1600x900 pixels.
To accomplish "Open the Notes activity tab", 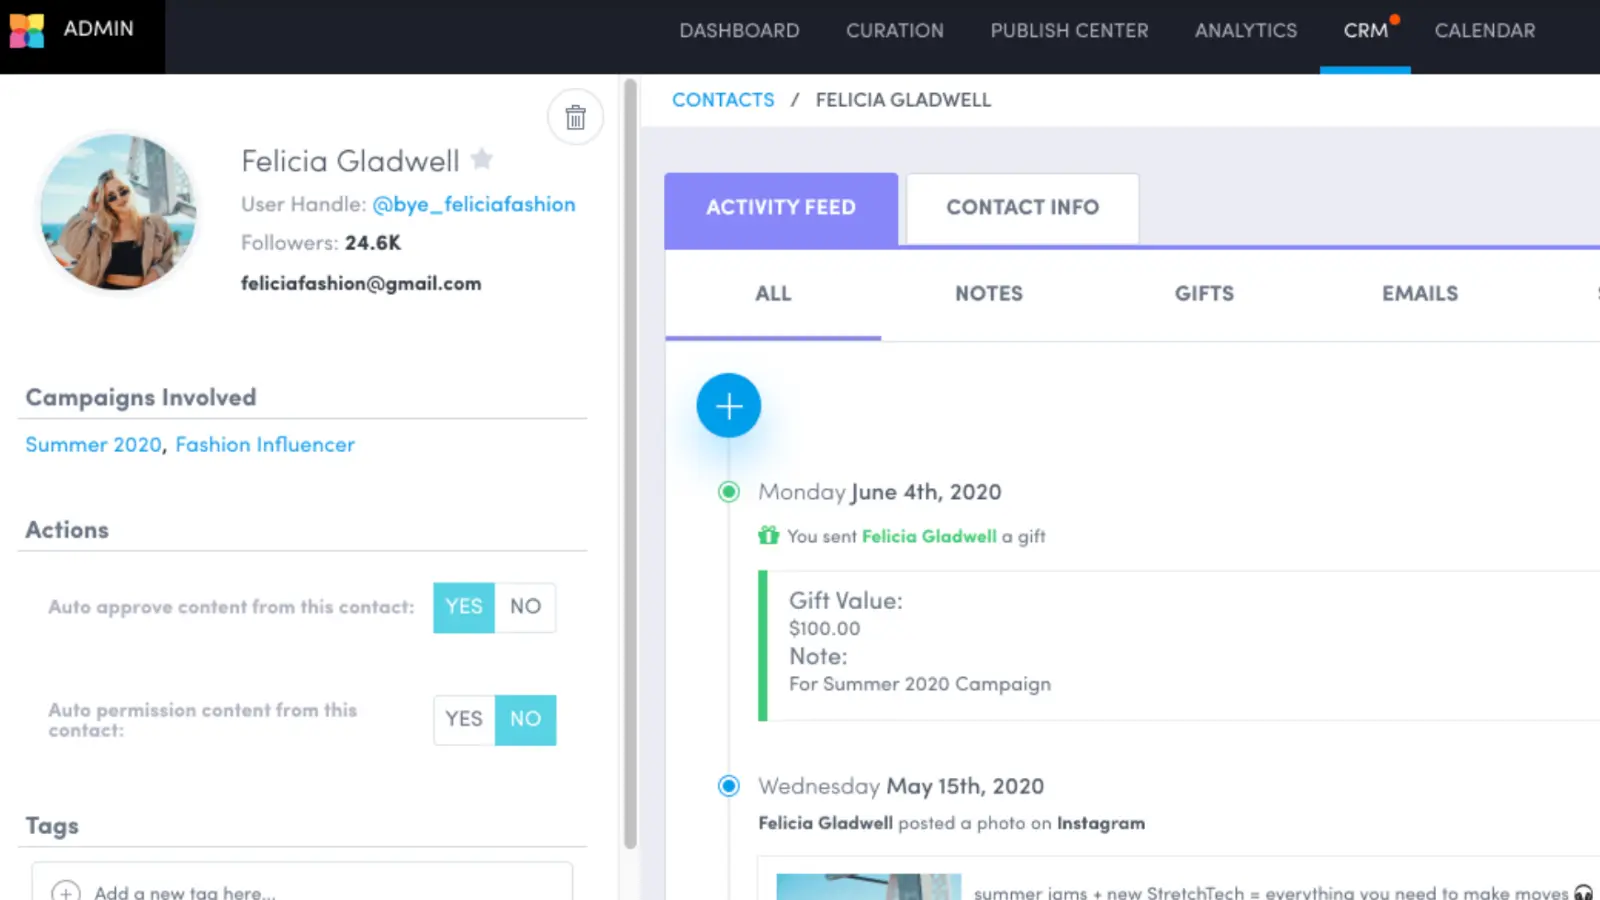I will pyautogui.click(x=989, y=294).
